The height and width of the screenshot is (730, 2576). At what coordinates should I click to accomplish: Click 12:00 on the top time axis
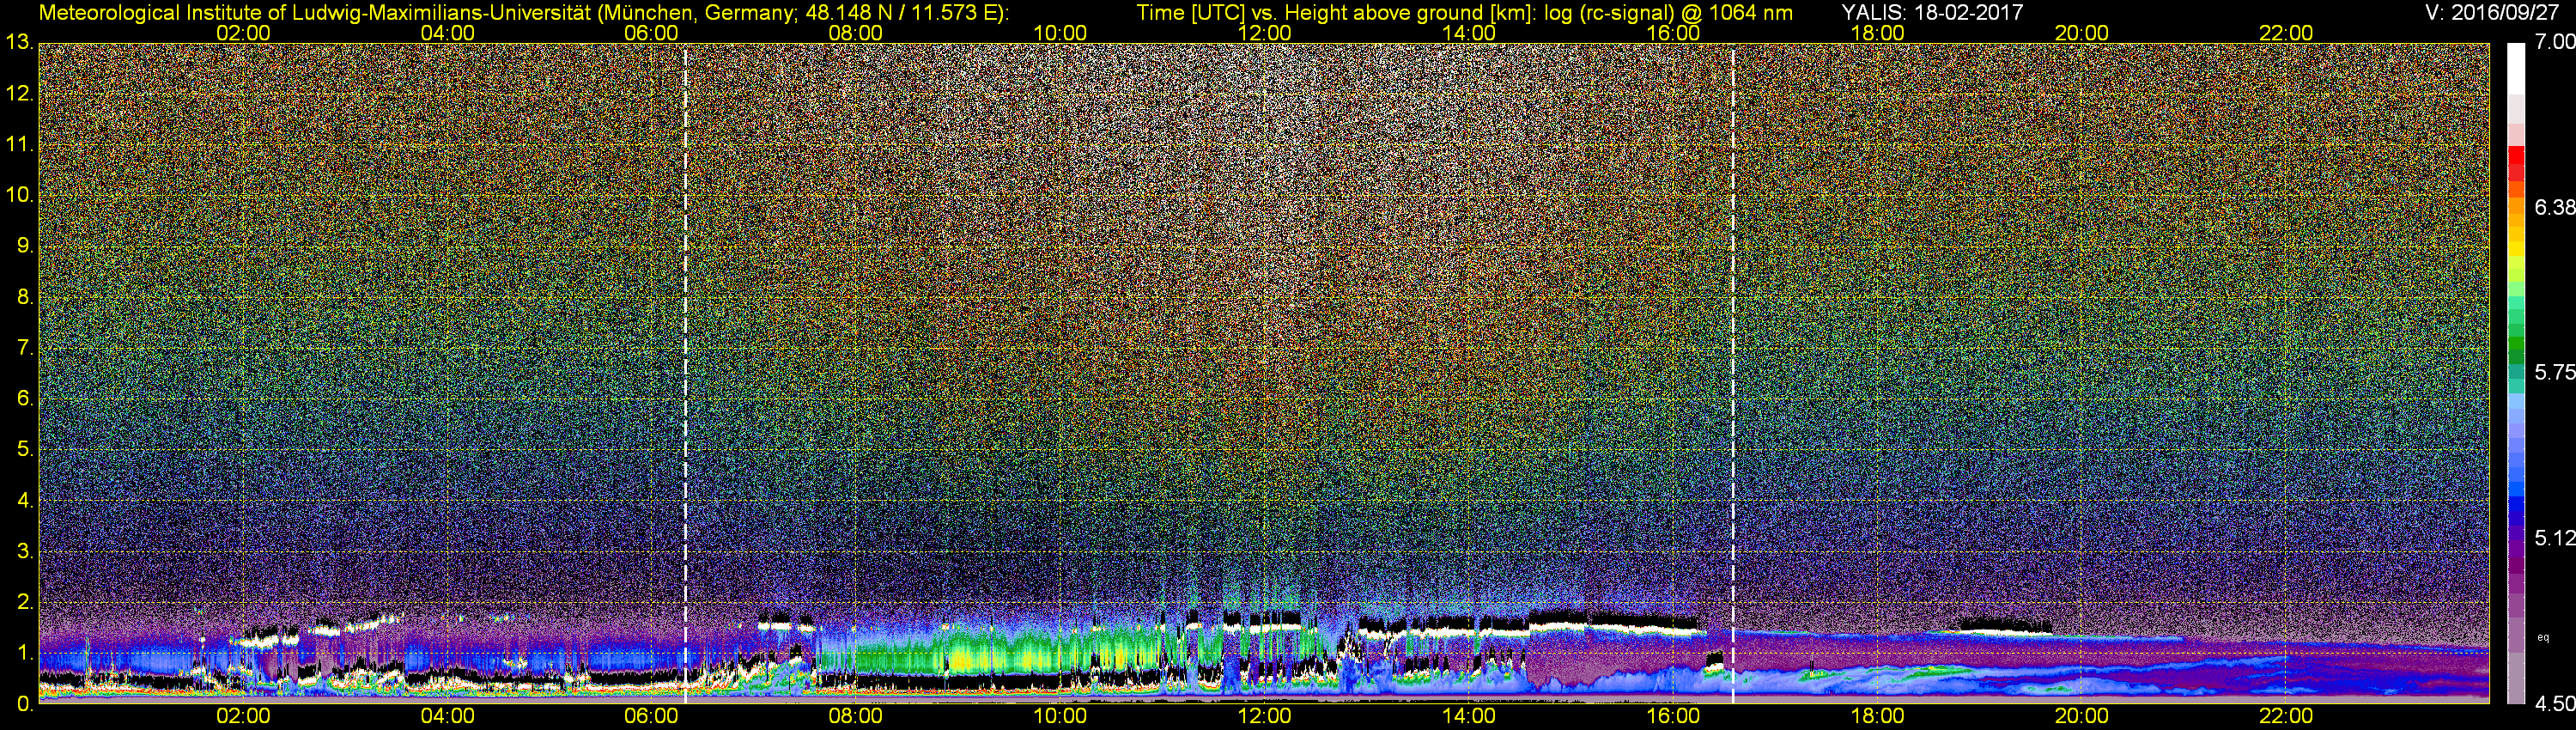point(1264,33)
